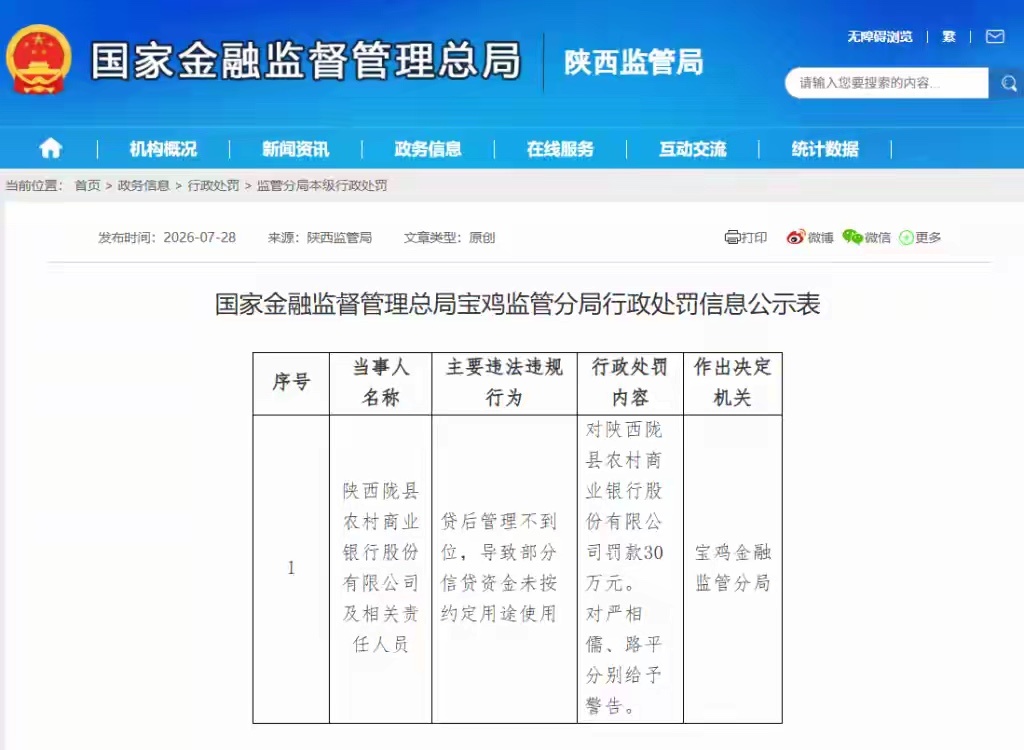Click the 当前位置 label

pos(34,186)
